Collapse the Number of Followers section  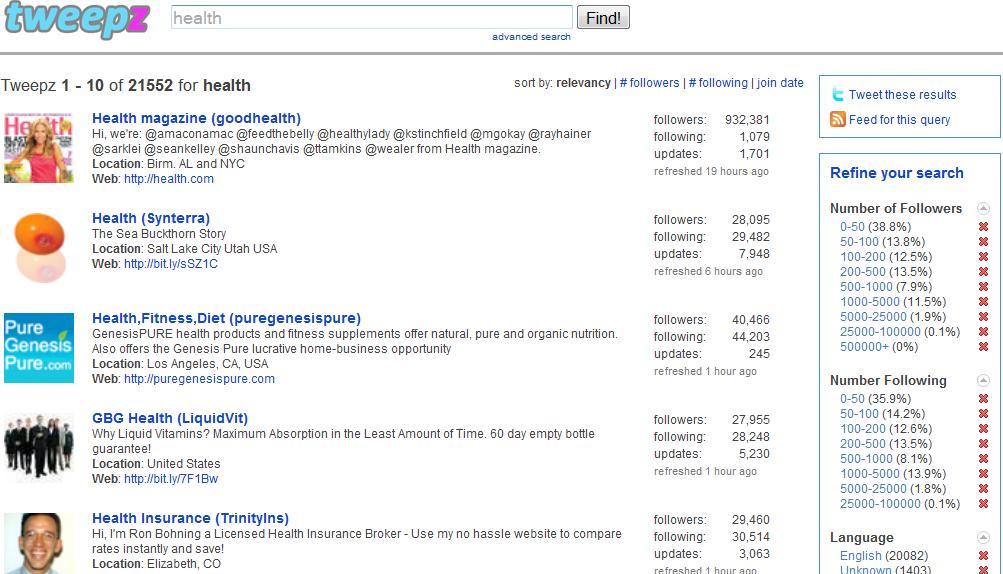[x=983, y=209]
